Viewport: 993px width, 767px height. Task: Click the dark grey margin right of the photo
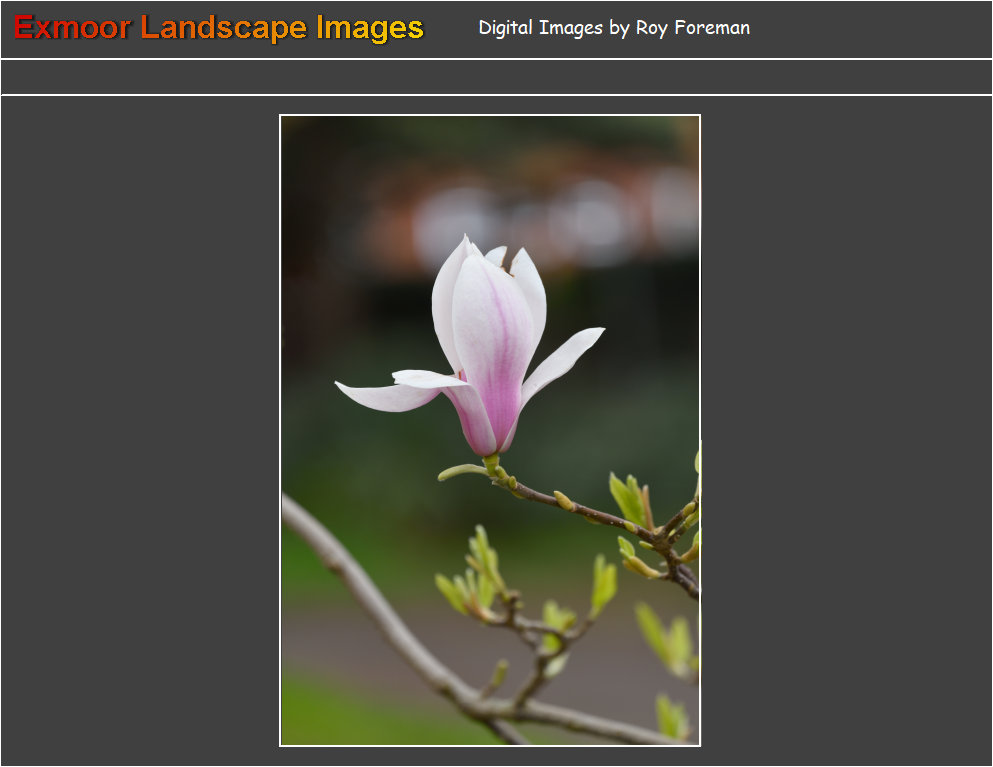click(845, 430)
